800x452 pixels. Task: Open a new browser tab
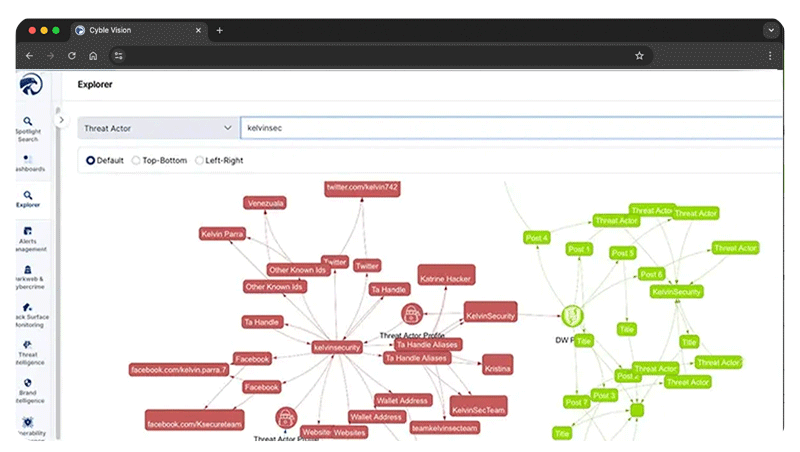coord(220,30)
